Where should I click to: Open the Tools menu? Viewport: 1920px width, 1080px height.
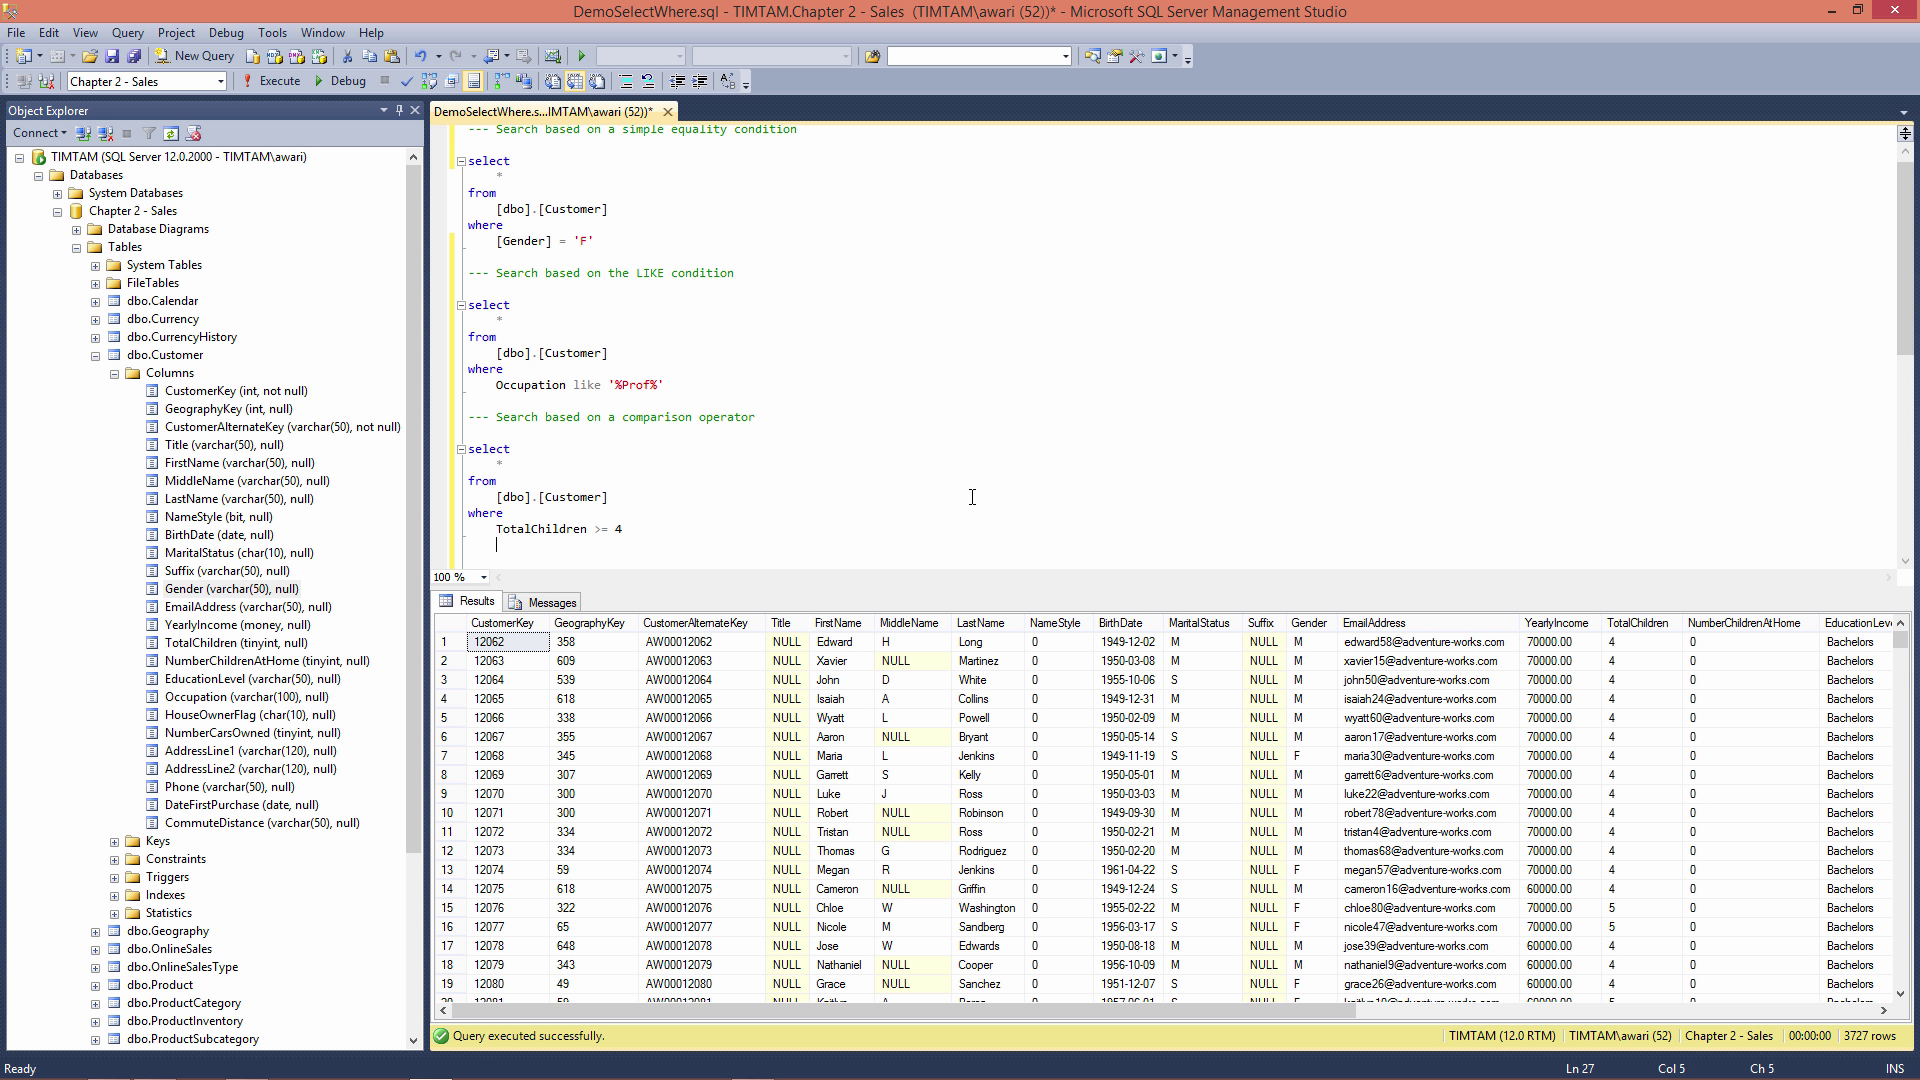[272, 33]
